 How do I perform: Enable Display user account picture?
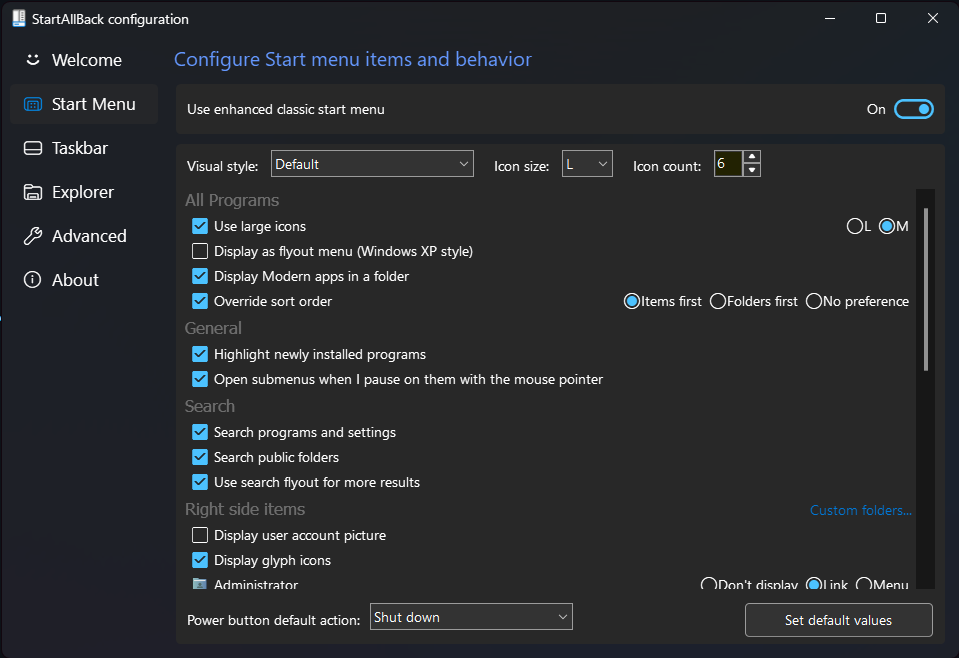[x=200, y=535]
